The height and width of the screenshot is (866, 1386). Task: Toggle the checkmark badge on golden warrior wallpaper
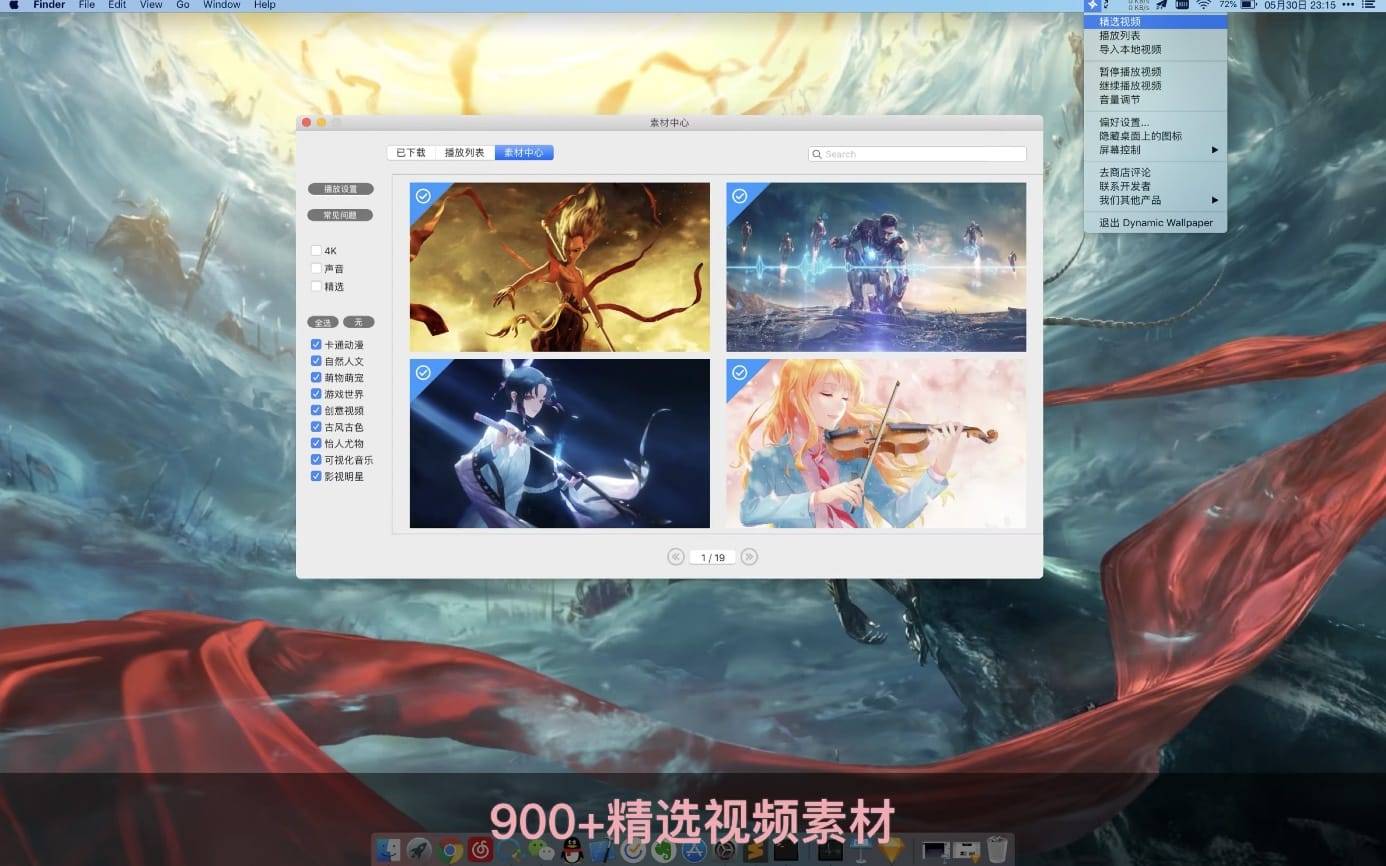tap(423, 196)
